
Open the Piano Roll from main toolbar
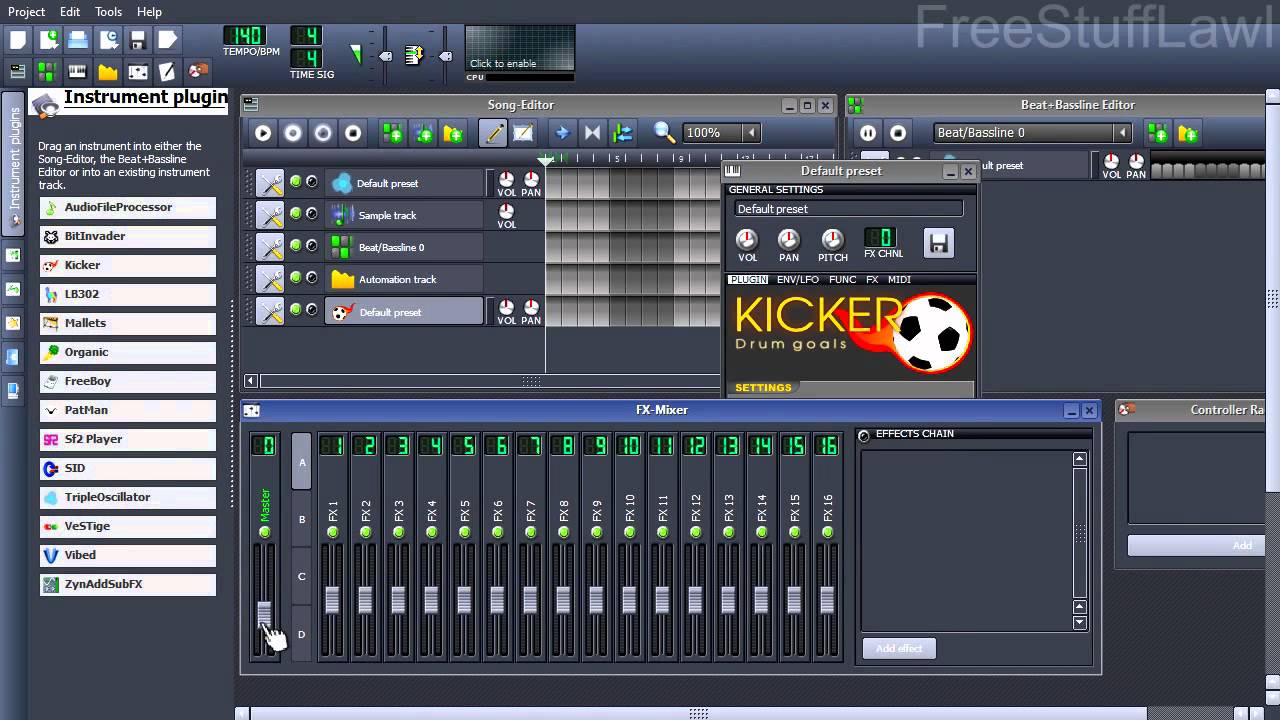pos(77,71)
